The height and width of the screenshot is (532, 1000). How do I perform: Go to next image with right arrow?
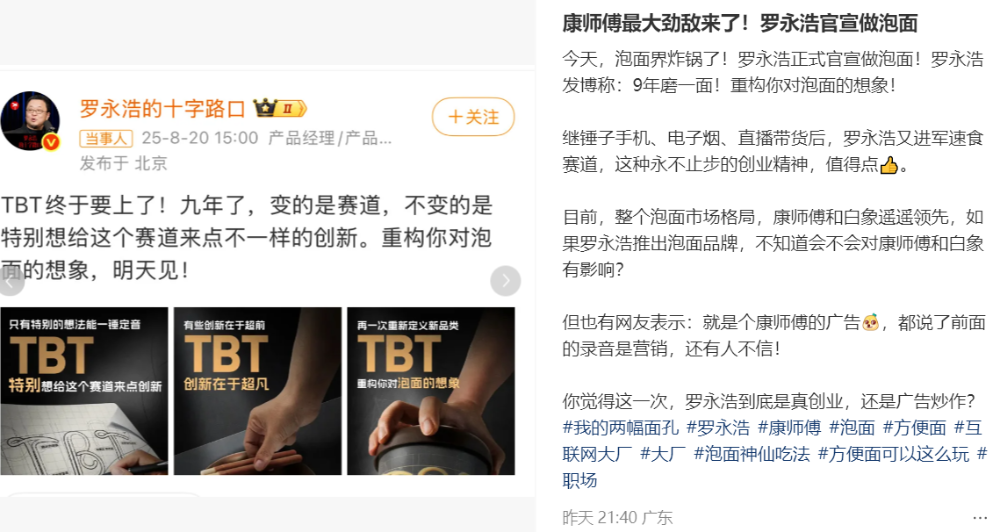(x=506, y=281)
